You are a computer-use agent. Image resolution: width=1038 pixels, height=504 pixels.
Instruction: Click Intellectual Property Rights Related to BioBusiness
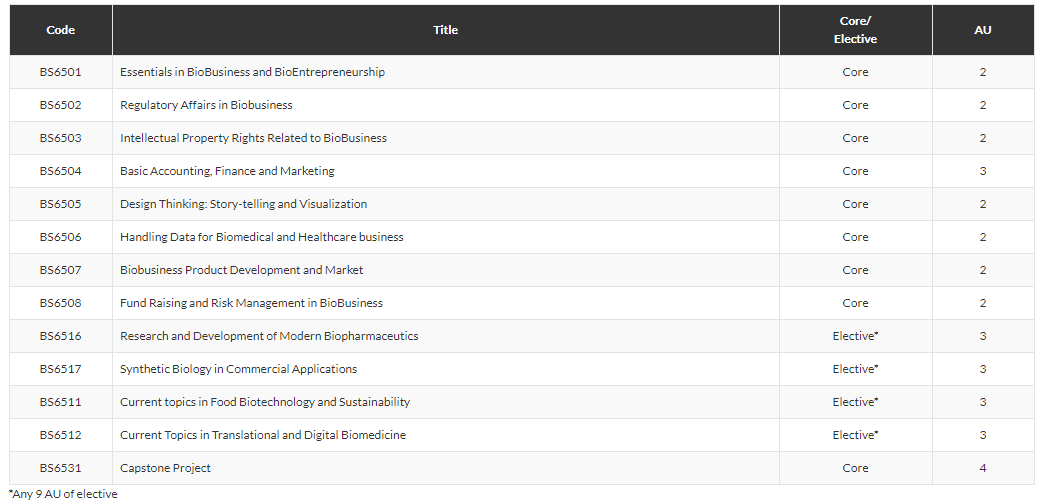click(x=253, y=138)
